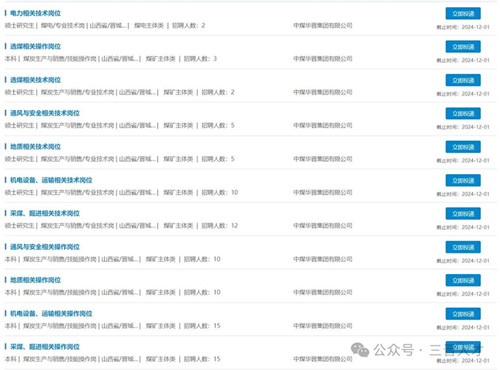The height and width of the screenshot is (370, 500).
Task: Click 招聘人数: 3 under 选煤相关操作岗位
Action: [200, 59]
